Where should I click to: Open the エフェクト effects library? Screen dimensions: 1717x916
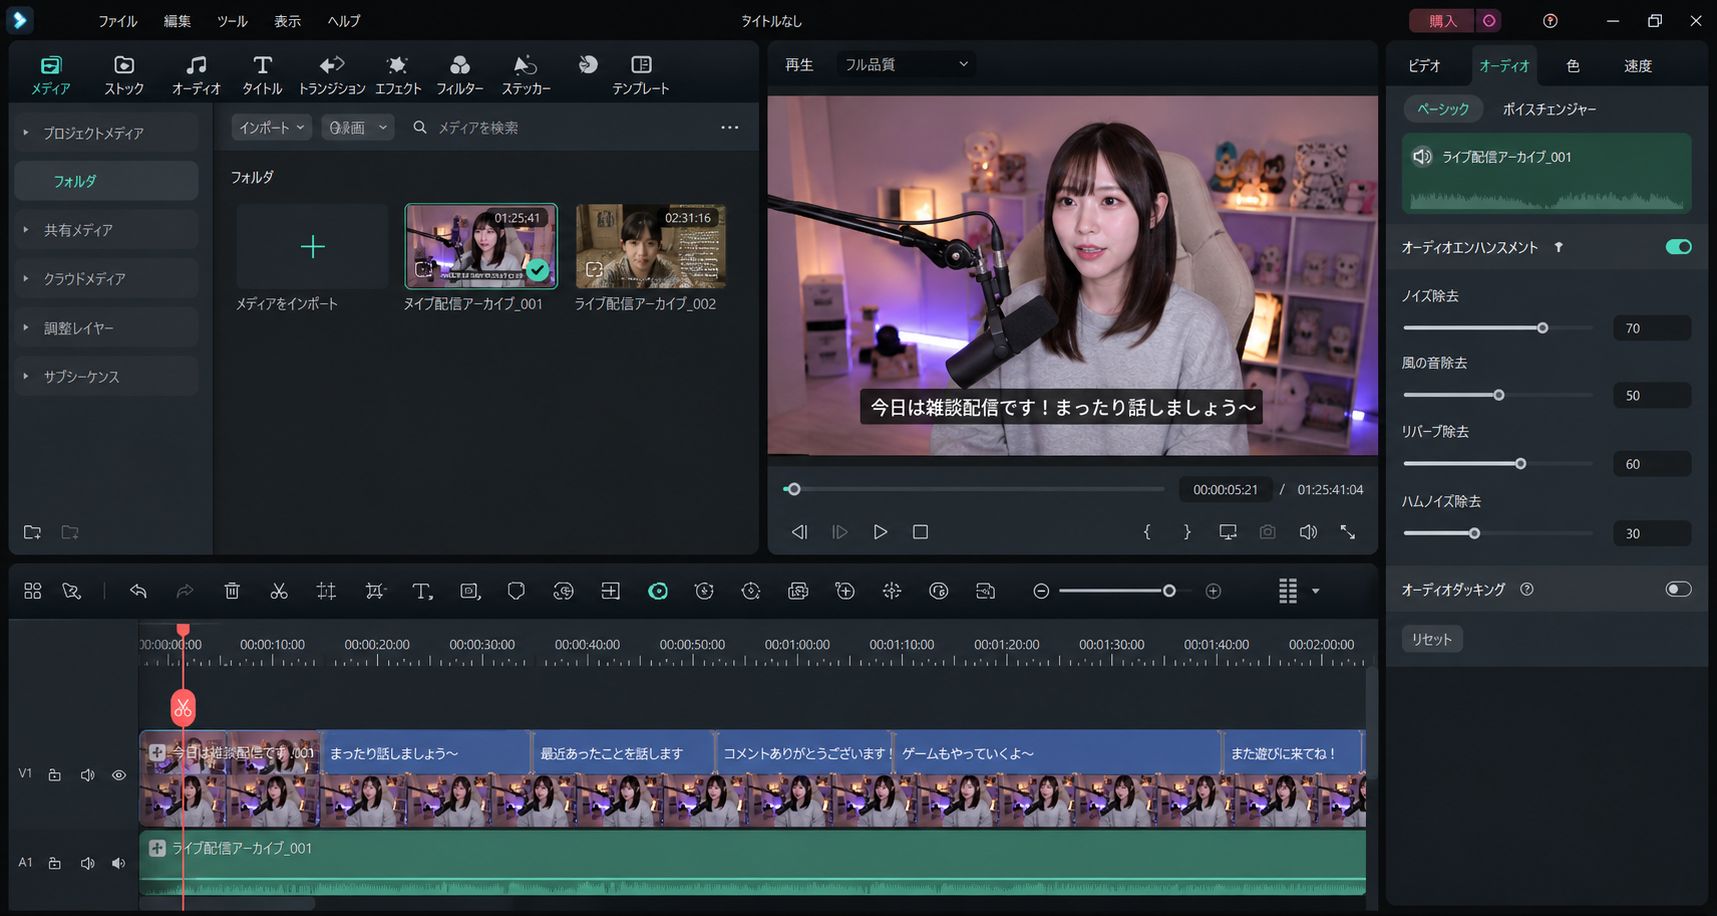pyautogui.click(x=398, y=75)
